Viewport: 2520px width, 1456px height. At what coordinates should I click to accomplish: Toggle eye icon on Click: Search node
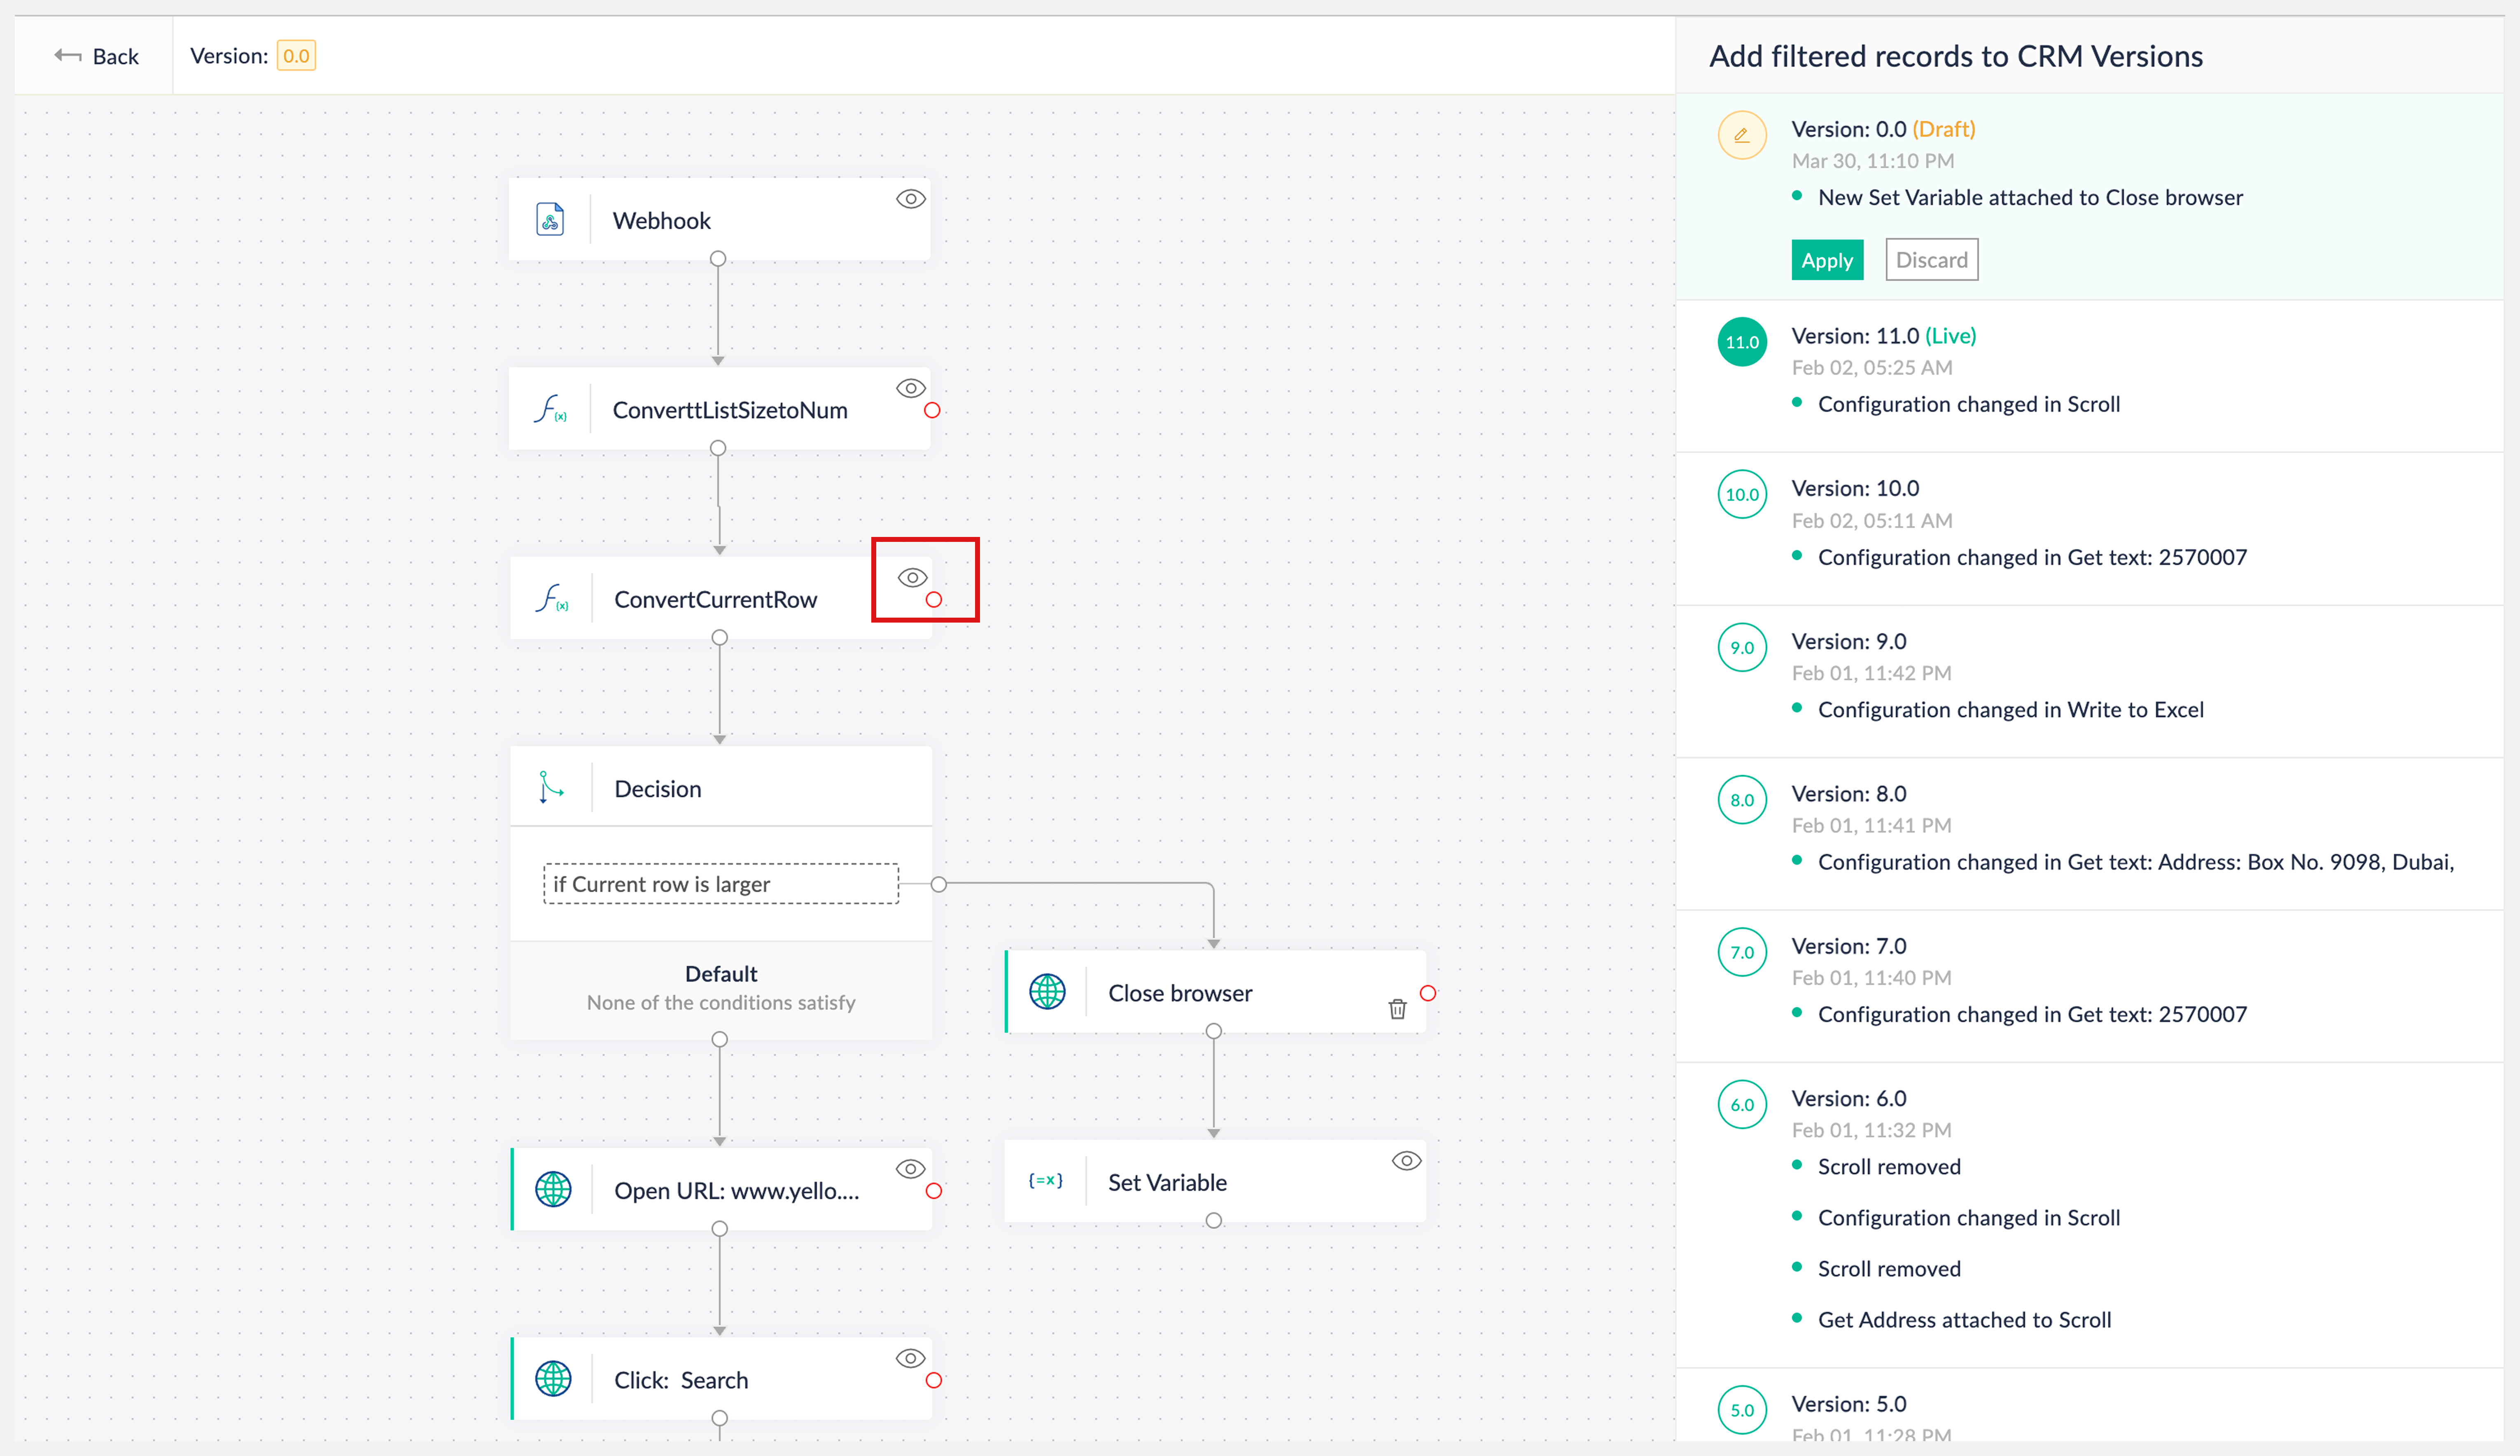tap(910, 1358)
